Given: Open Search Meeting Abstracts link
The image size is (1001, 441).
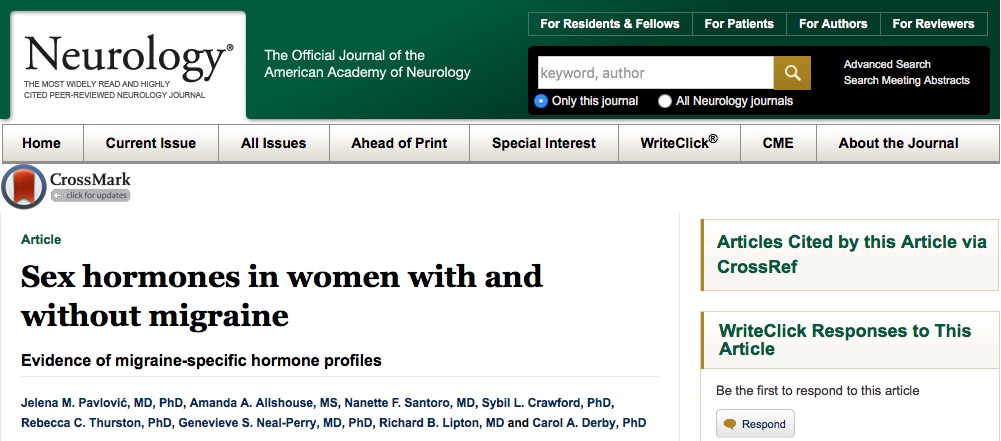Looking at the screenshot, I should pos(907,80).
